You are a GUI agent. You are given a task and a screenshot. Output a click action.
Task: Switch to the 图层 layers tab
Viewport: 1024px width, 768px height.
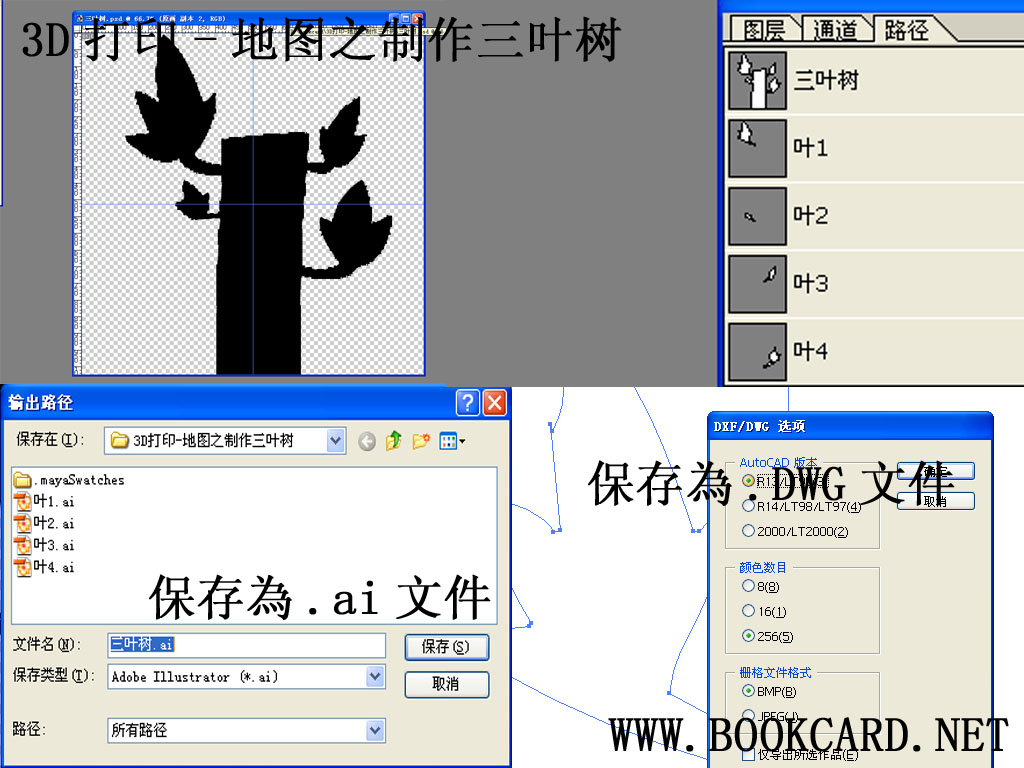coord(765,30)
